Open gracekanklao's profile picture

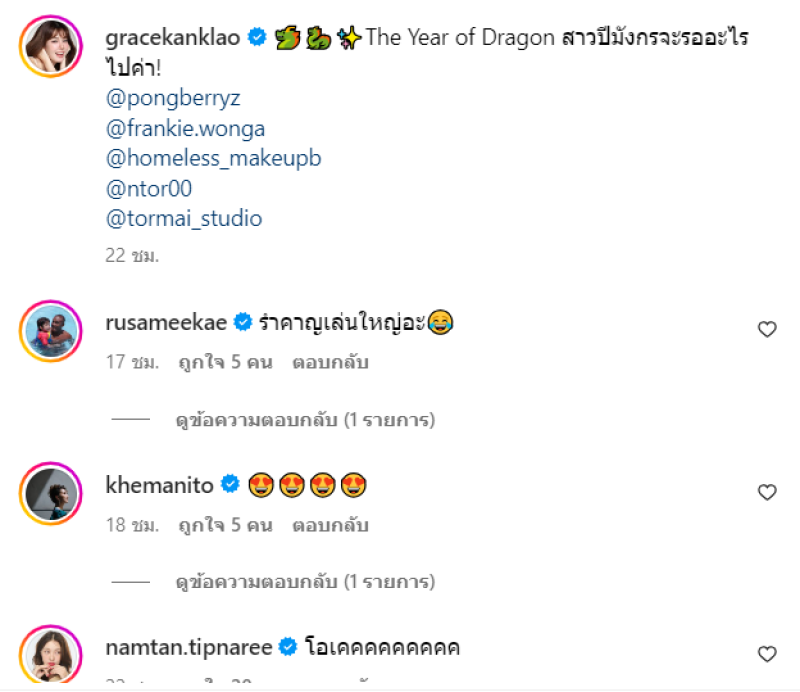point(50,48)
